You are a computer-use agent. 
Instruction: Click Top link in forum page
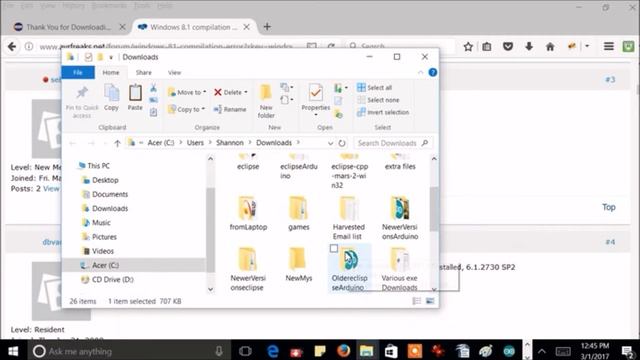(x=609, y=207)
